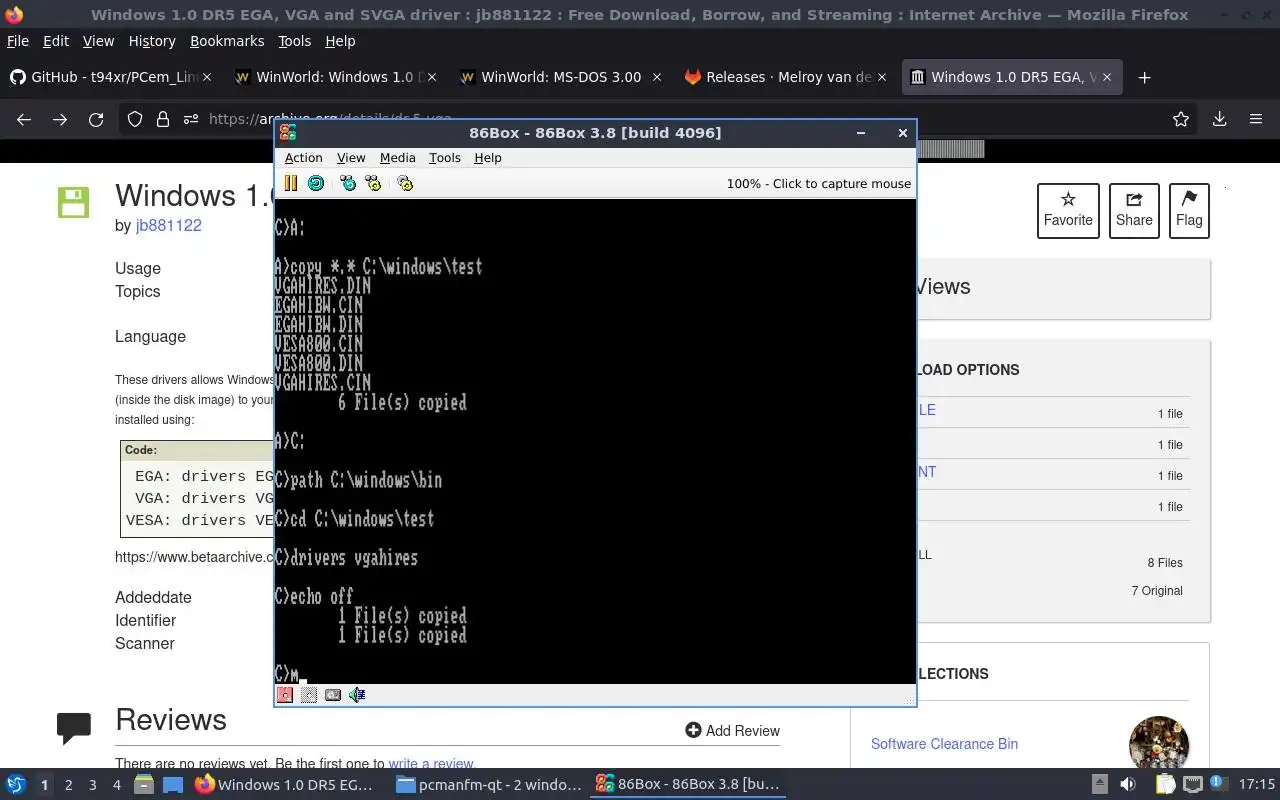Click sound speaker icon in 86Box status bar

[x=357, y=695]
